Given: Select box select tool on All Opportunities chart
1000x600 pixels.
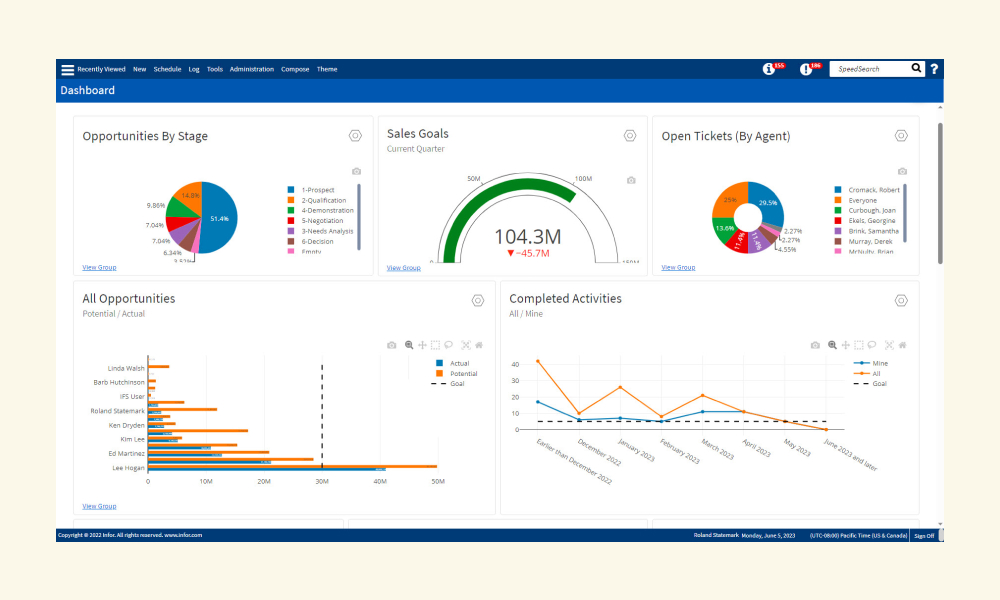Looking at the screenshot, I should 436,345.
